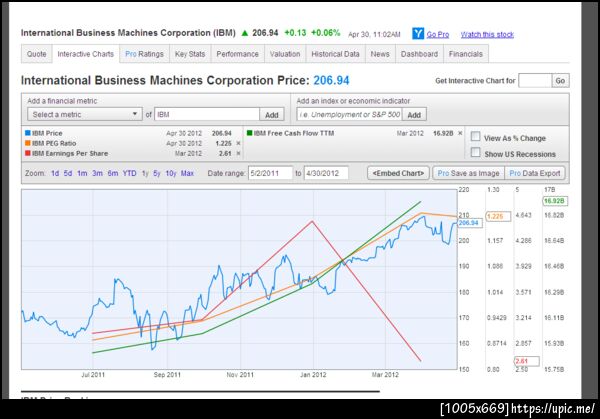Switch to the Valuation tab
The image size is (600, 419).
[285, 54]
